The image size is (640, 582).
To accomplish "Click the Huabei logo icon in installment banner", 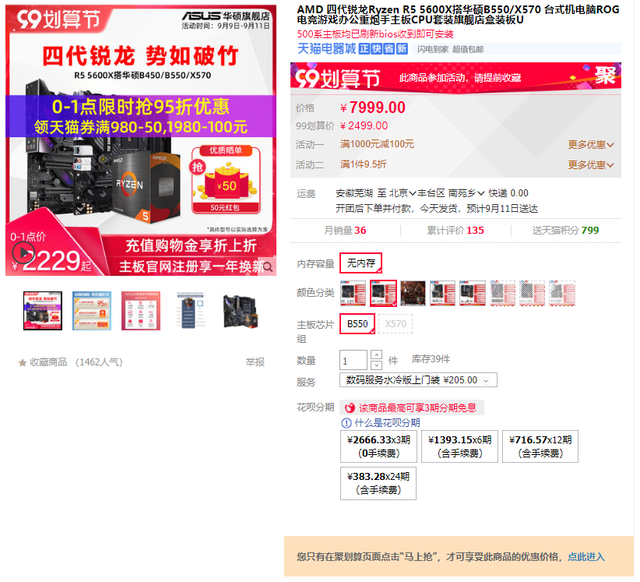I will 350,408.
